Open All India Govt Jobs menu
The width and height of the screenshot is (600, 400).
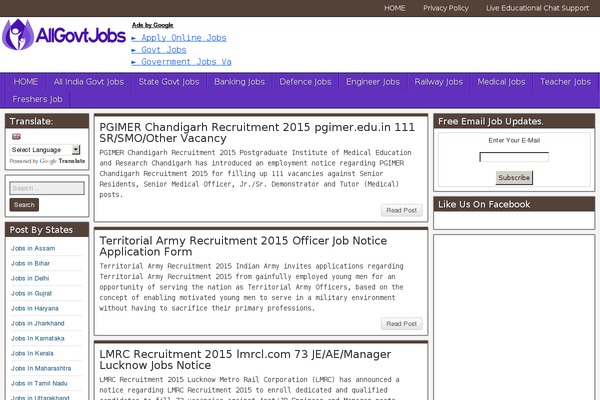(89, 82)
